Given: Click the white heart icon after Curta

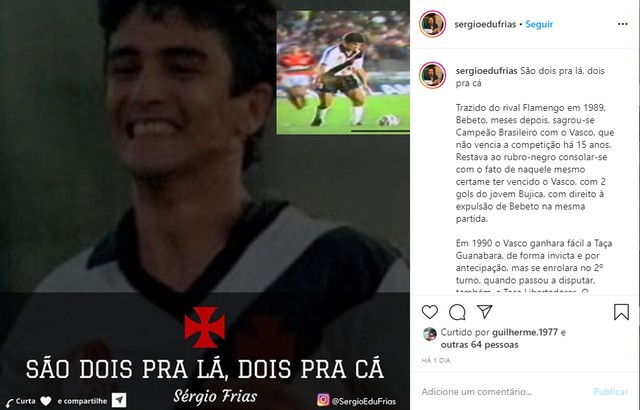Looking at the screenshot, I should click(46, 401).
